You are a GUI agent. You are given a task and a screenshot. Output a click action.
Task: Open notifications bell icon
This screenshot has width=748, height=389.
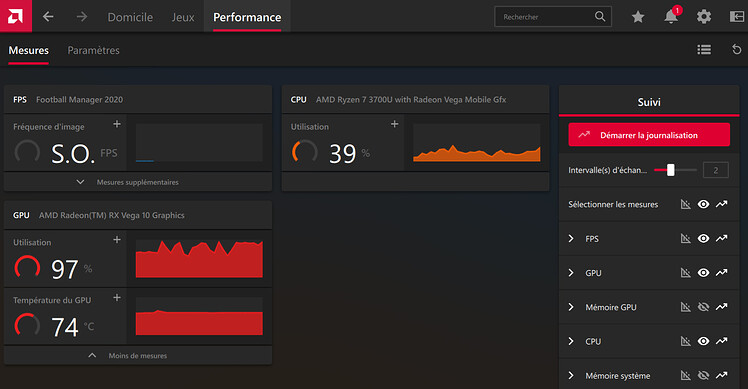(x=671, y=16)
